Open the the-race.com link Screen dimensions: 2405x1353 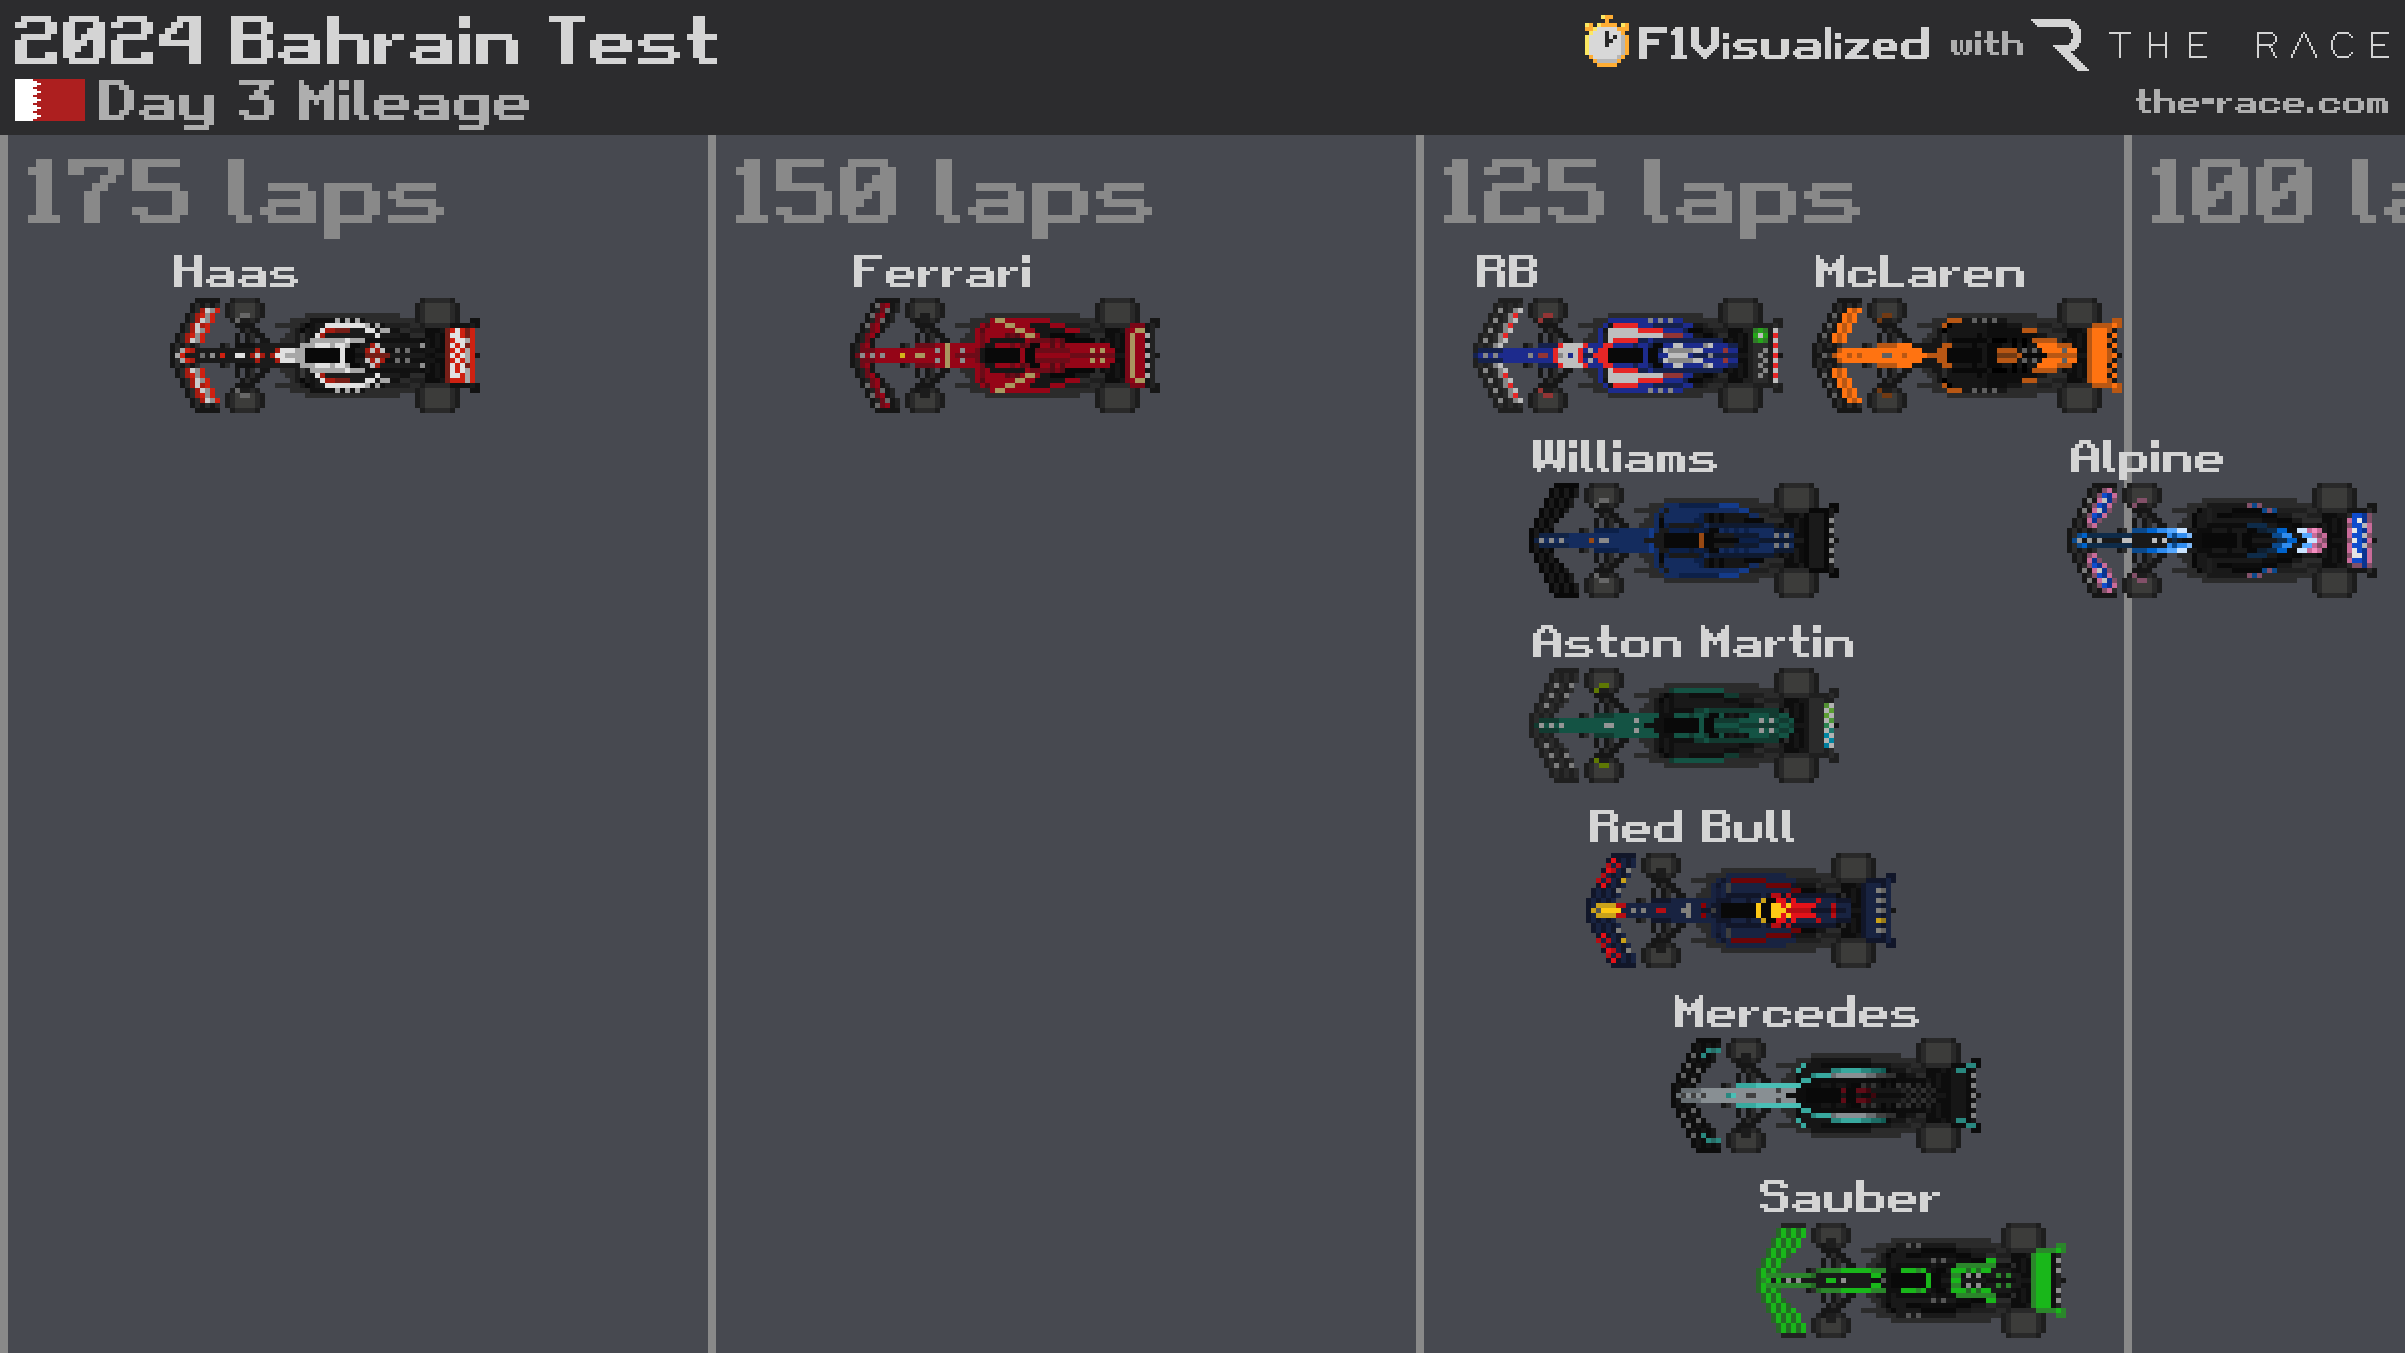click(x=2262, y=102)
